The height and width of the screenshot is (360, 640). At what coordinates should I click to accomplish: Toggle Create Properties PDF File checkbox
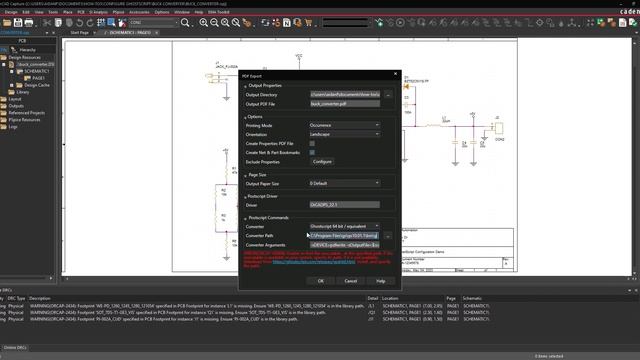(x=312, y=143)
